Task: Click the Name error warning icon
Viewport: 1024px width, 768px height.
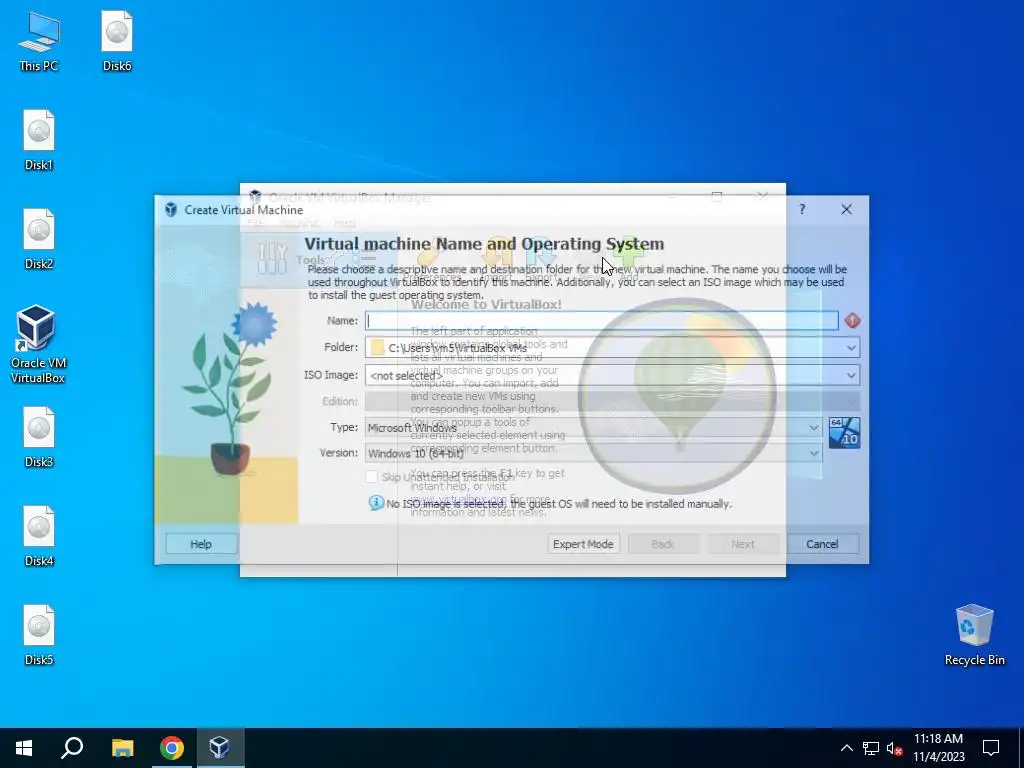Action: coord(852,321)
